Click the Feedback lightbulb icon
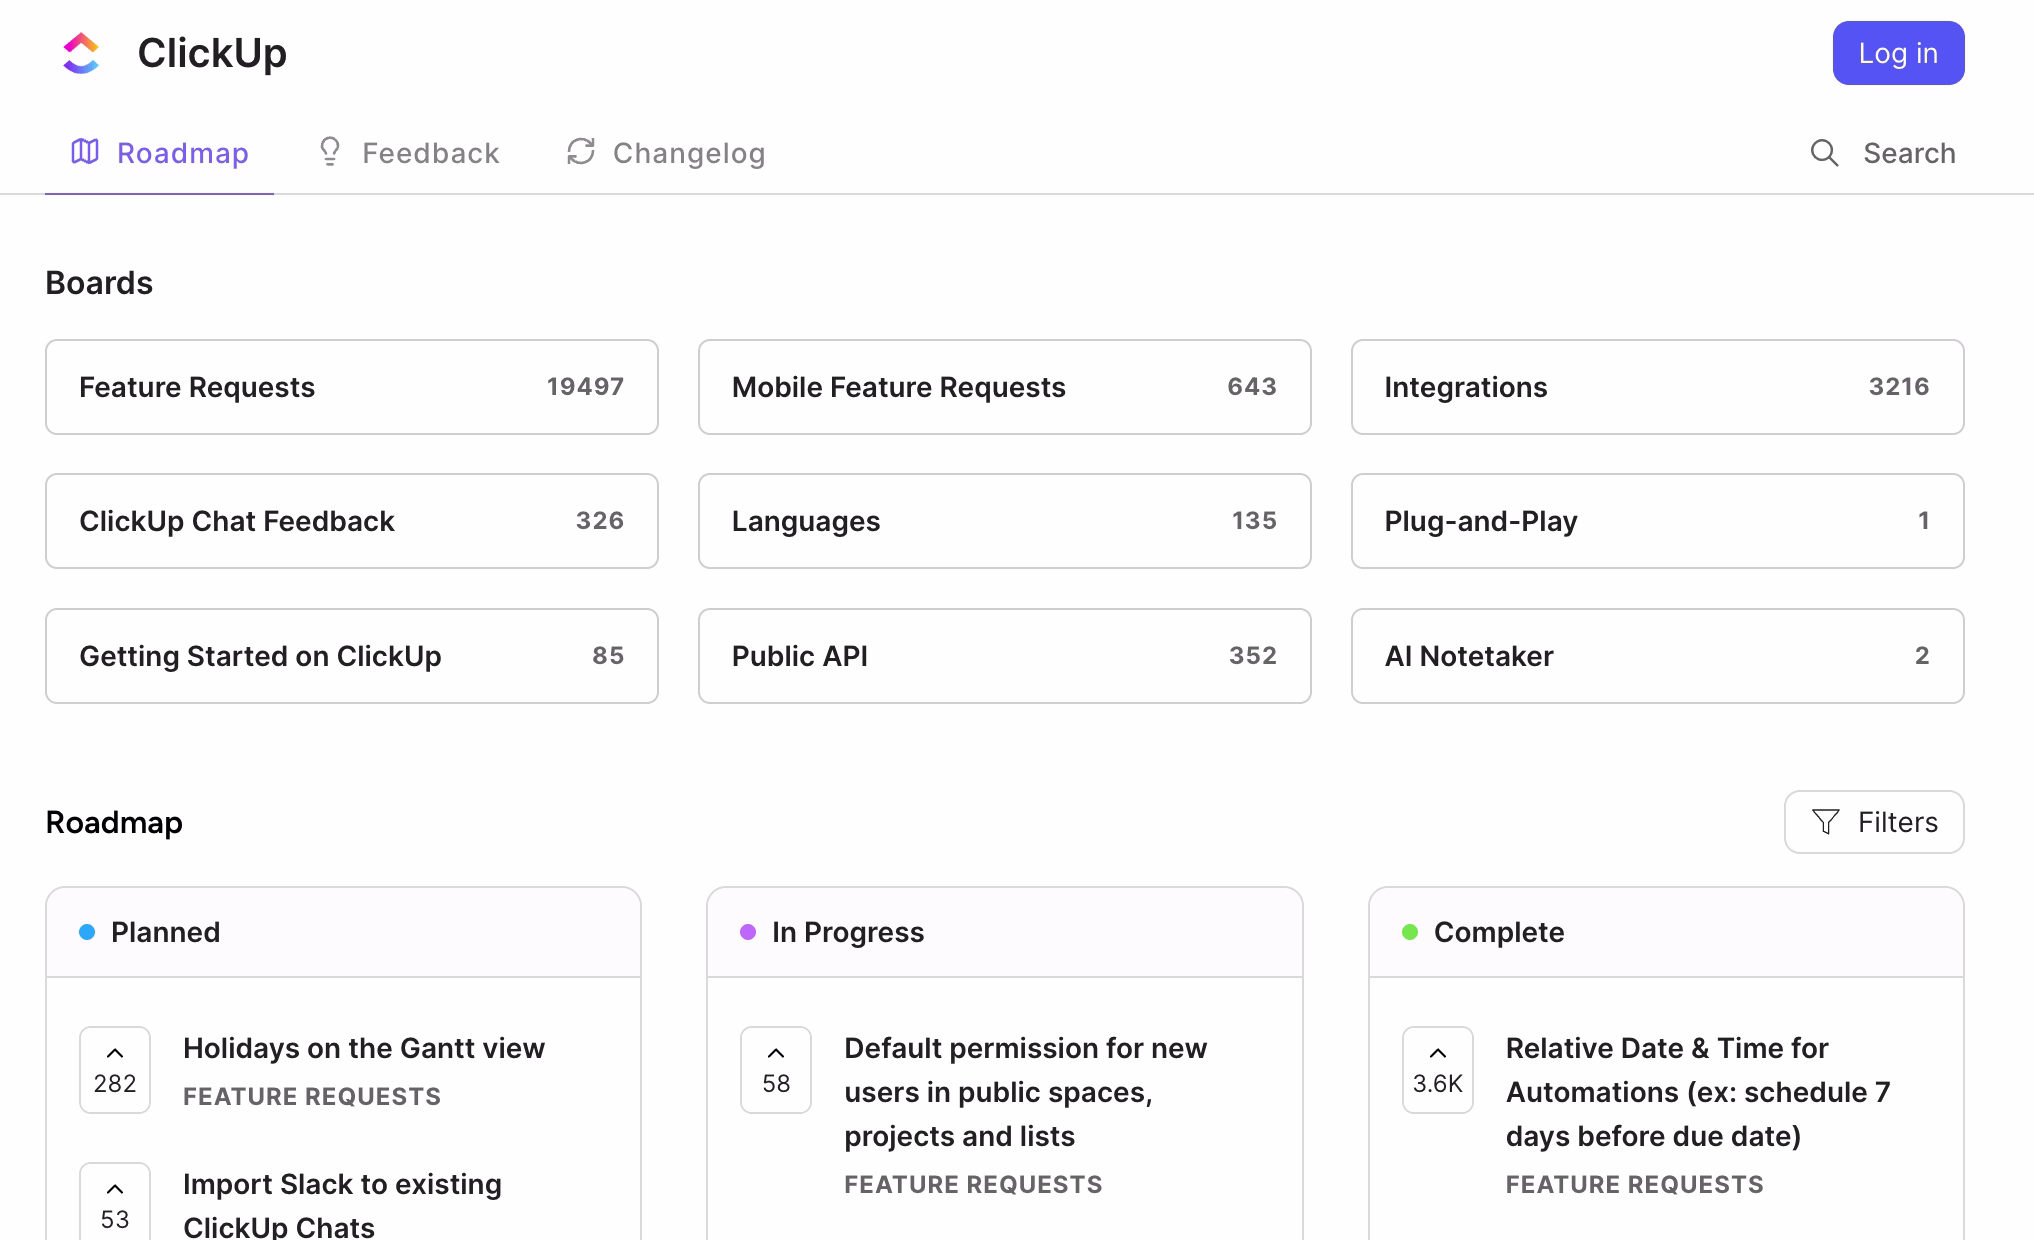This screenshot has width=2034, height=1240. [329, 152]
